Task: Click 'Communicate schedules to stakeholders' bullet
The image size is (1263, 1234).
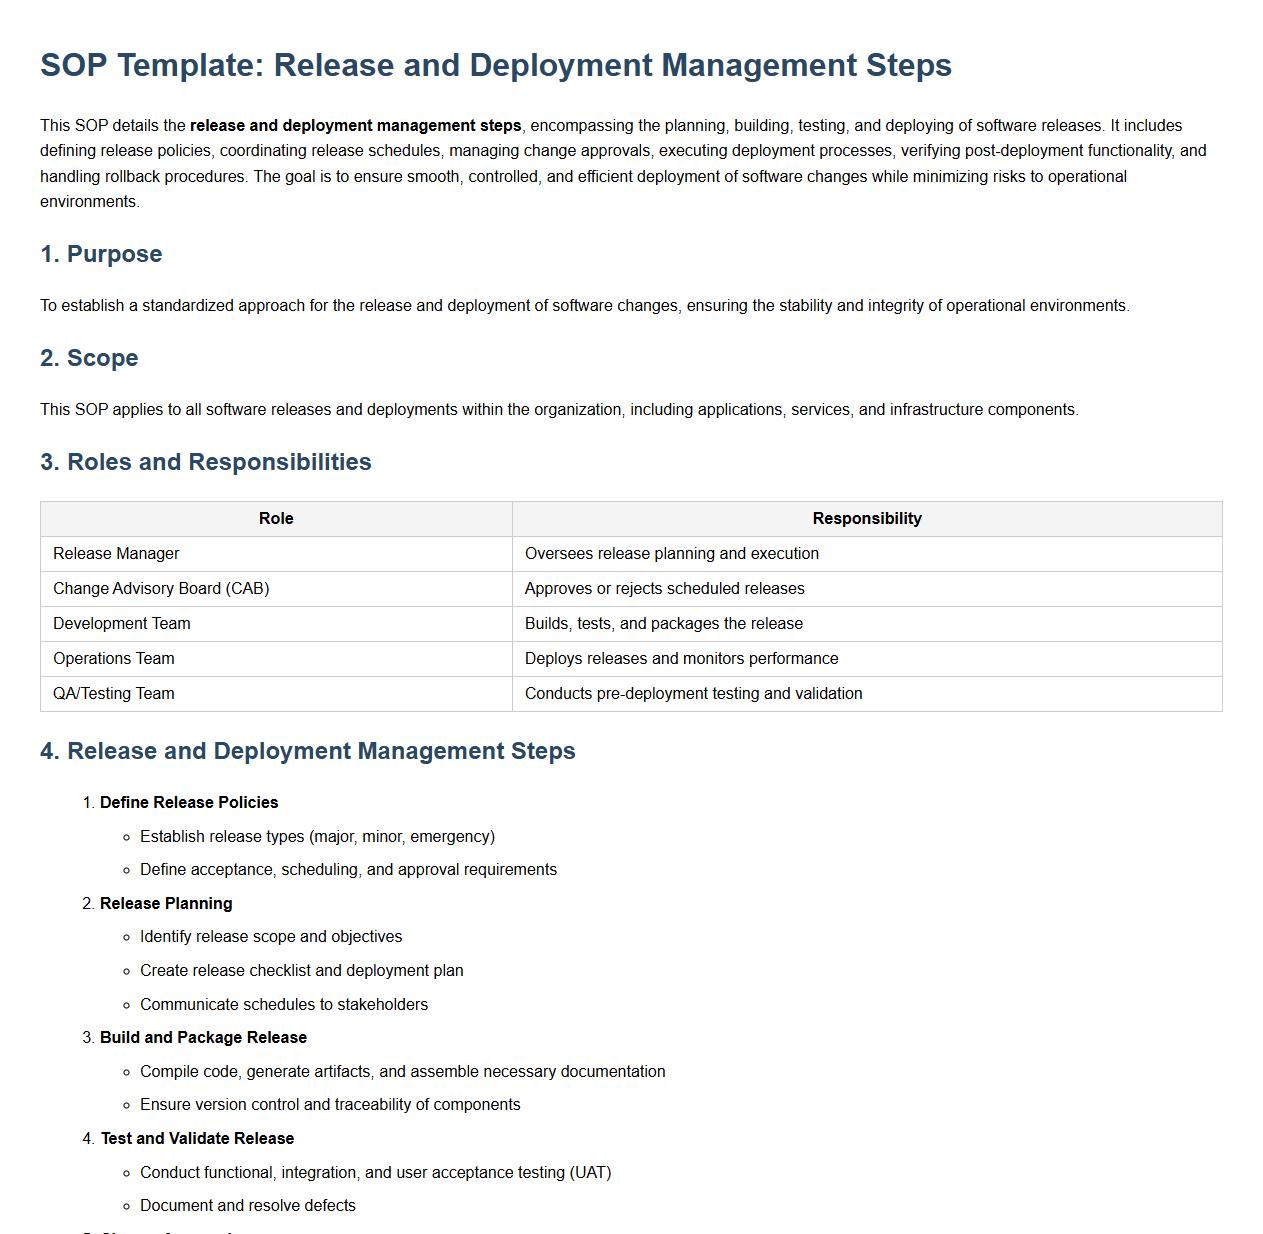Action: tap(284, 1005)
